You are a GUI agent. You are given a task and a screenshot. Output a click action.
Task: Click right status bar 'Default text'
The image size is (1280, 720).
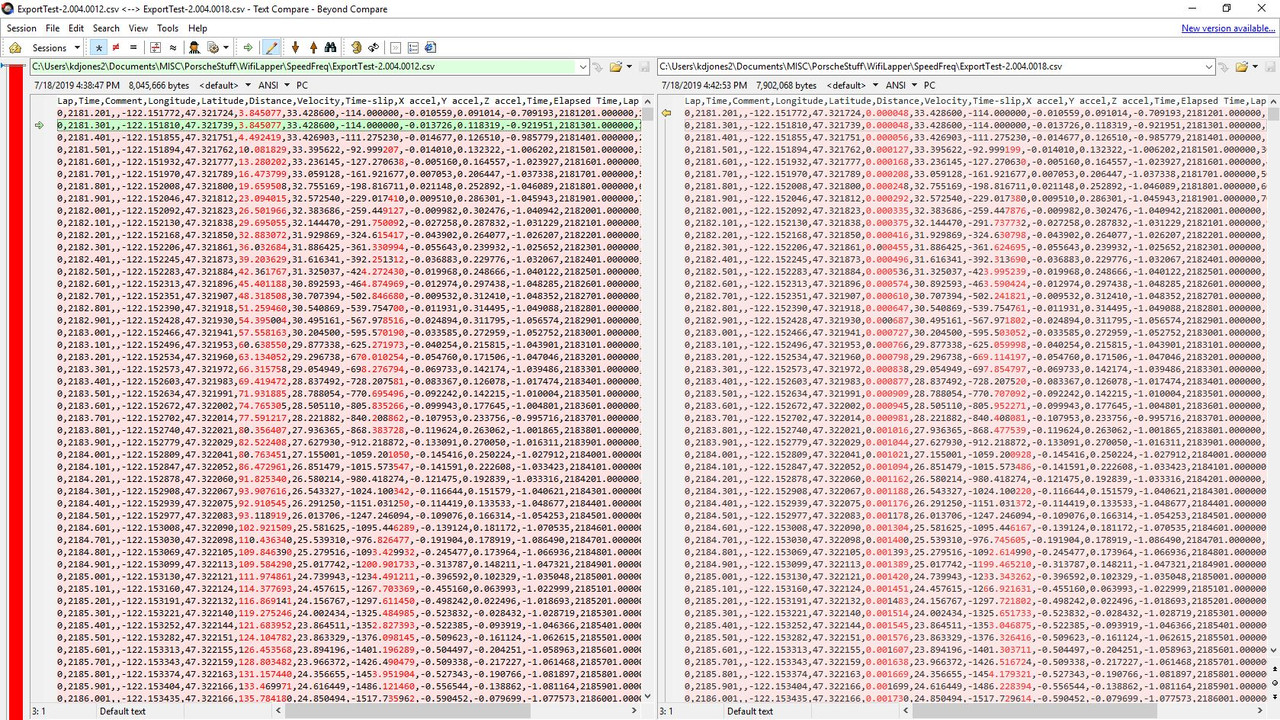point(750,712)
